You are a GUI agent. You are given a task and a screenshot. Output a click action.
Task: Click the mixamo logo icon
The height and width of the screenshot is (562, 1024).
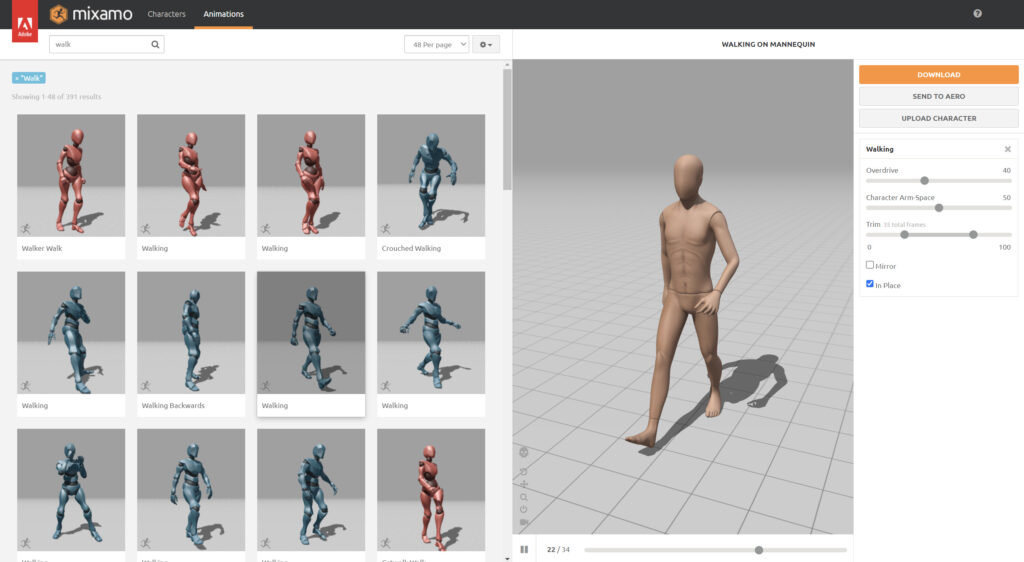point(60,14)
